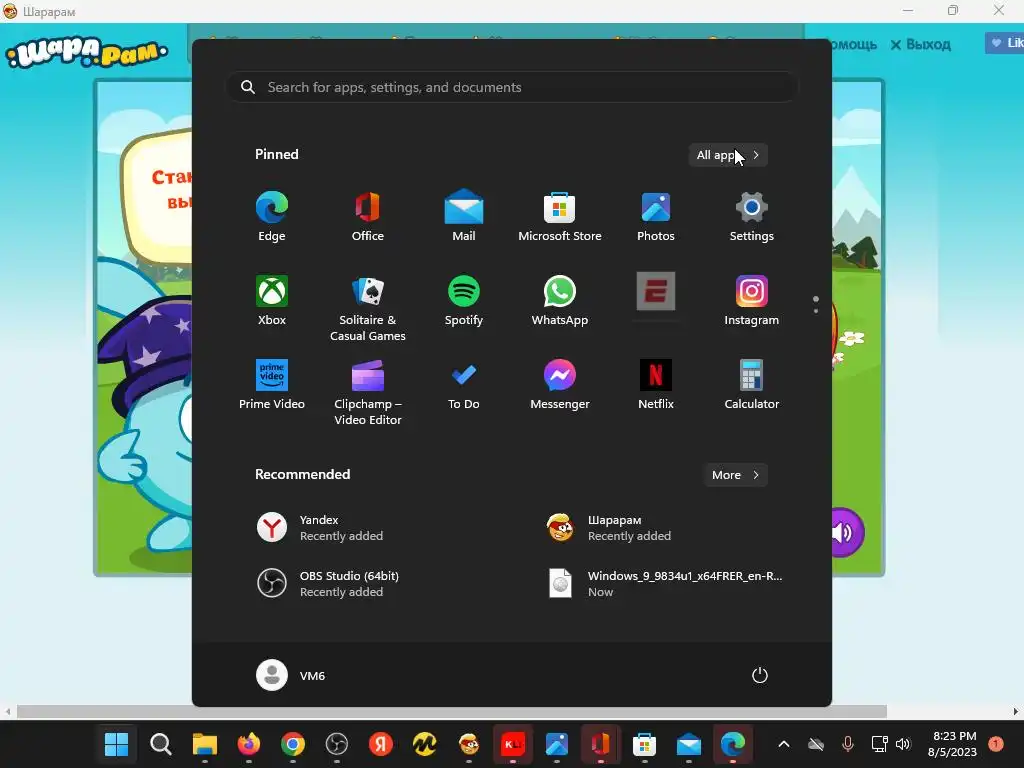Image resolution: width=1024 pixels, height=768 pixels.
Task: Click the Start menu search field
Action: (x=512, y=87)
